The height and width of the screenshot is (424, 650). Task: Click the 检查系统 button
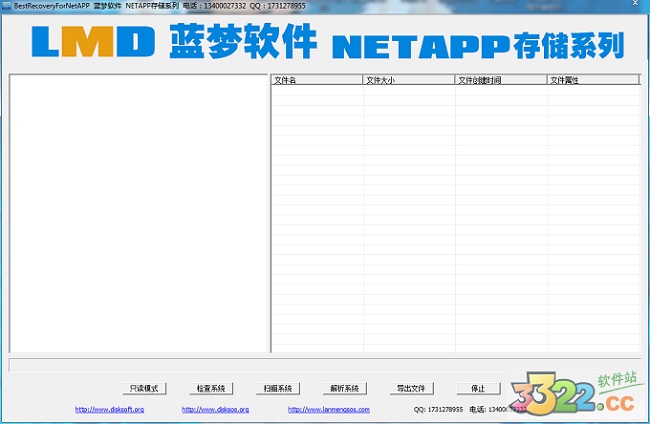coord(211,388)
